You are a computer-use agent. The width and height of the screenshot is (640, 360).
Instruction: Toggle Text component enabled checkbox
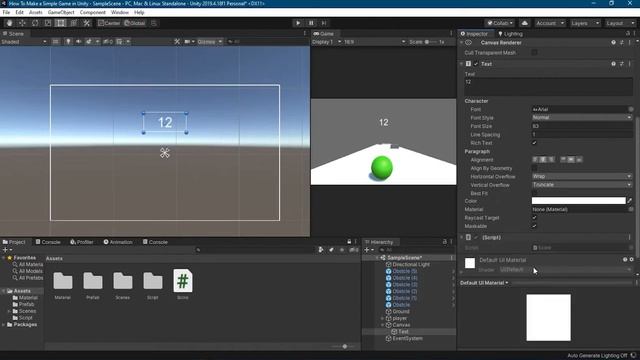(x=476, y=64)
